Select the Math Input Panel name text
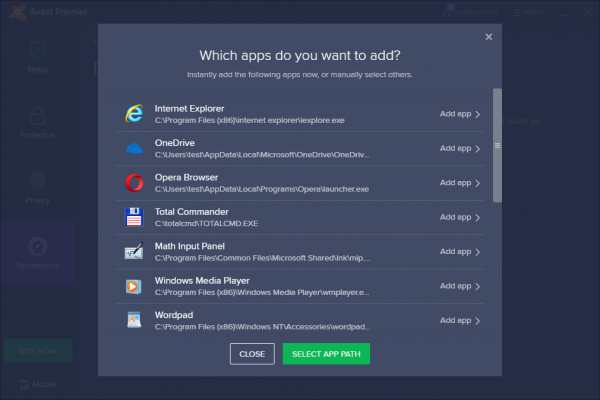 [x=189, y=247]
